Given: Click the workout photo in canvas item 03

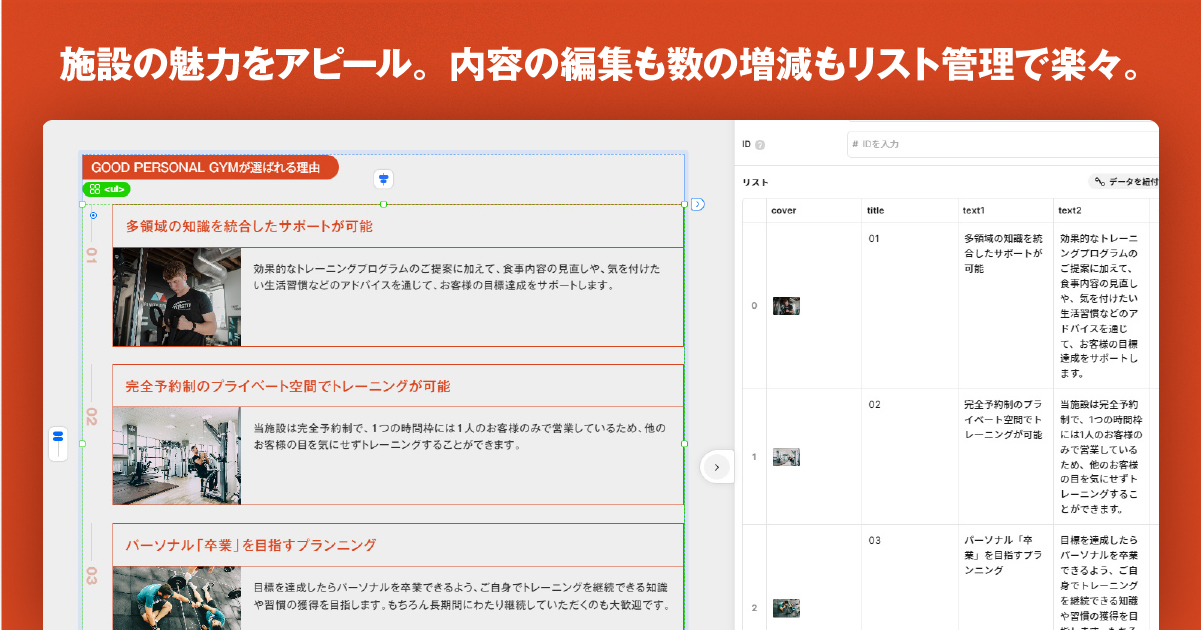Looking at the screenshot, I should point(177,598).
